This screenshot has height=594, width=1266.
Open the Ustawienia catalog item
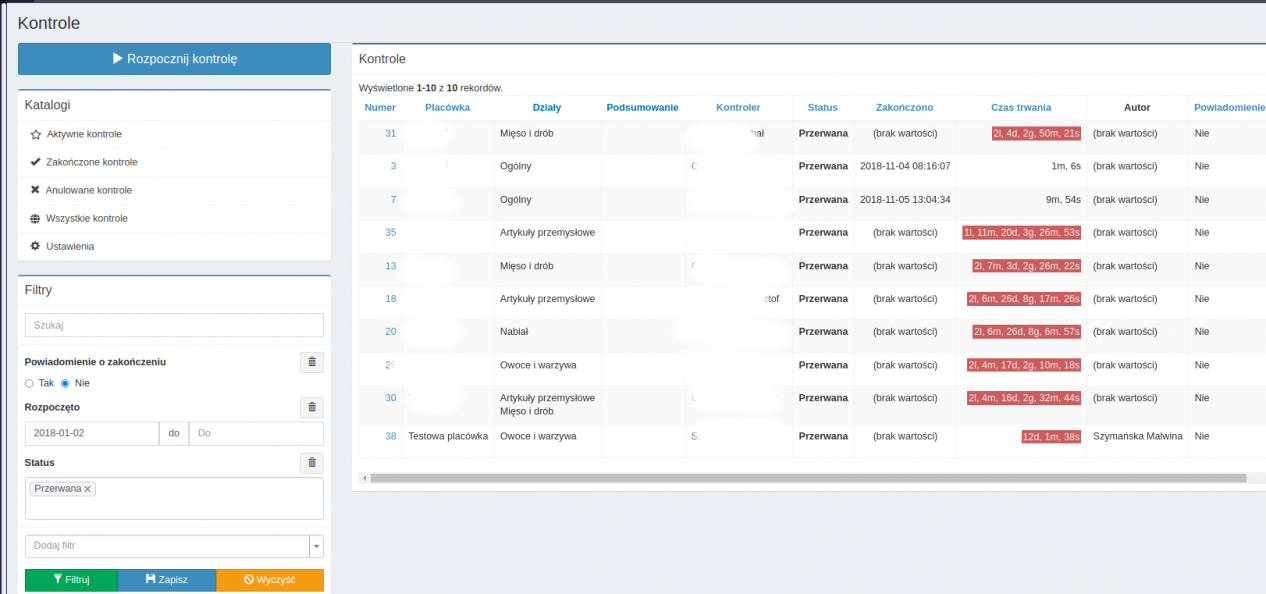(70, 246)
